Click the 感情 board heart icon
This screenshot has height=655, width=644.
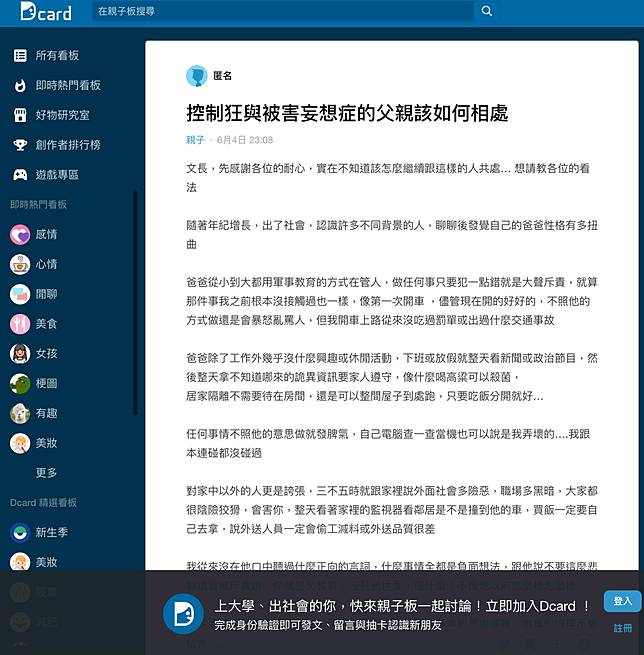20,235
